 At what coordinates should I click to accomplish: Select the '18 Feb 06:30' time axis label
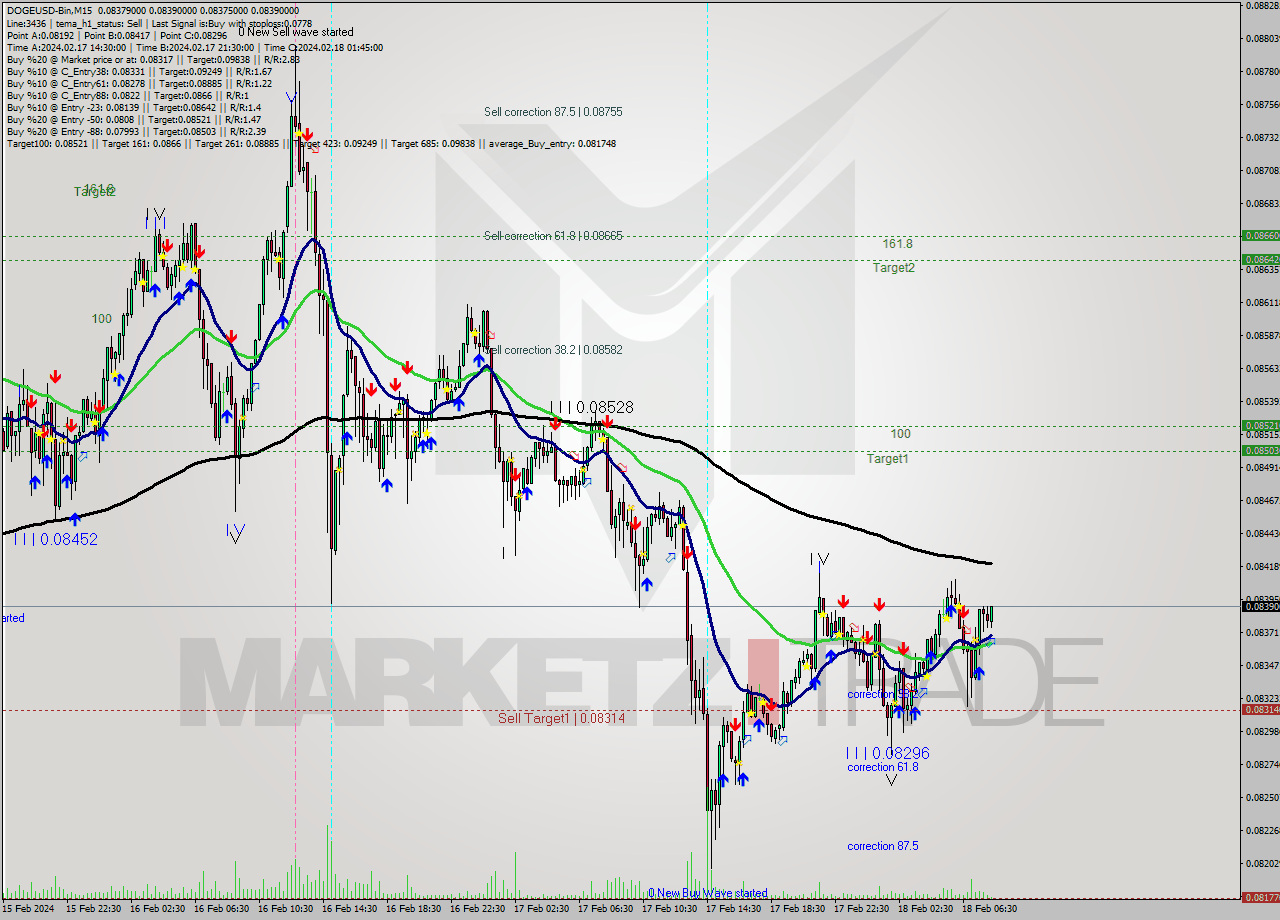coord(989,909)
